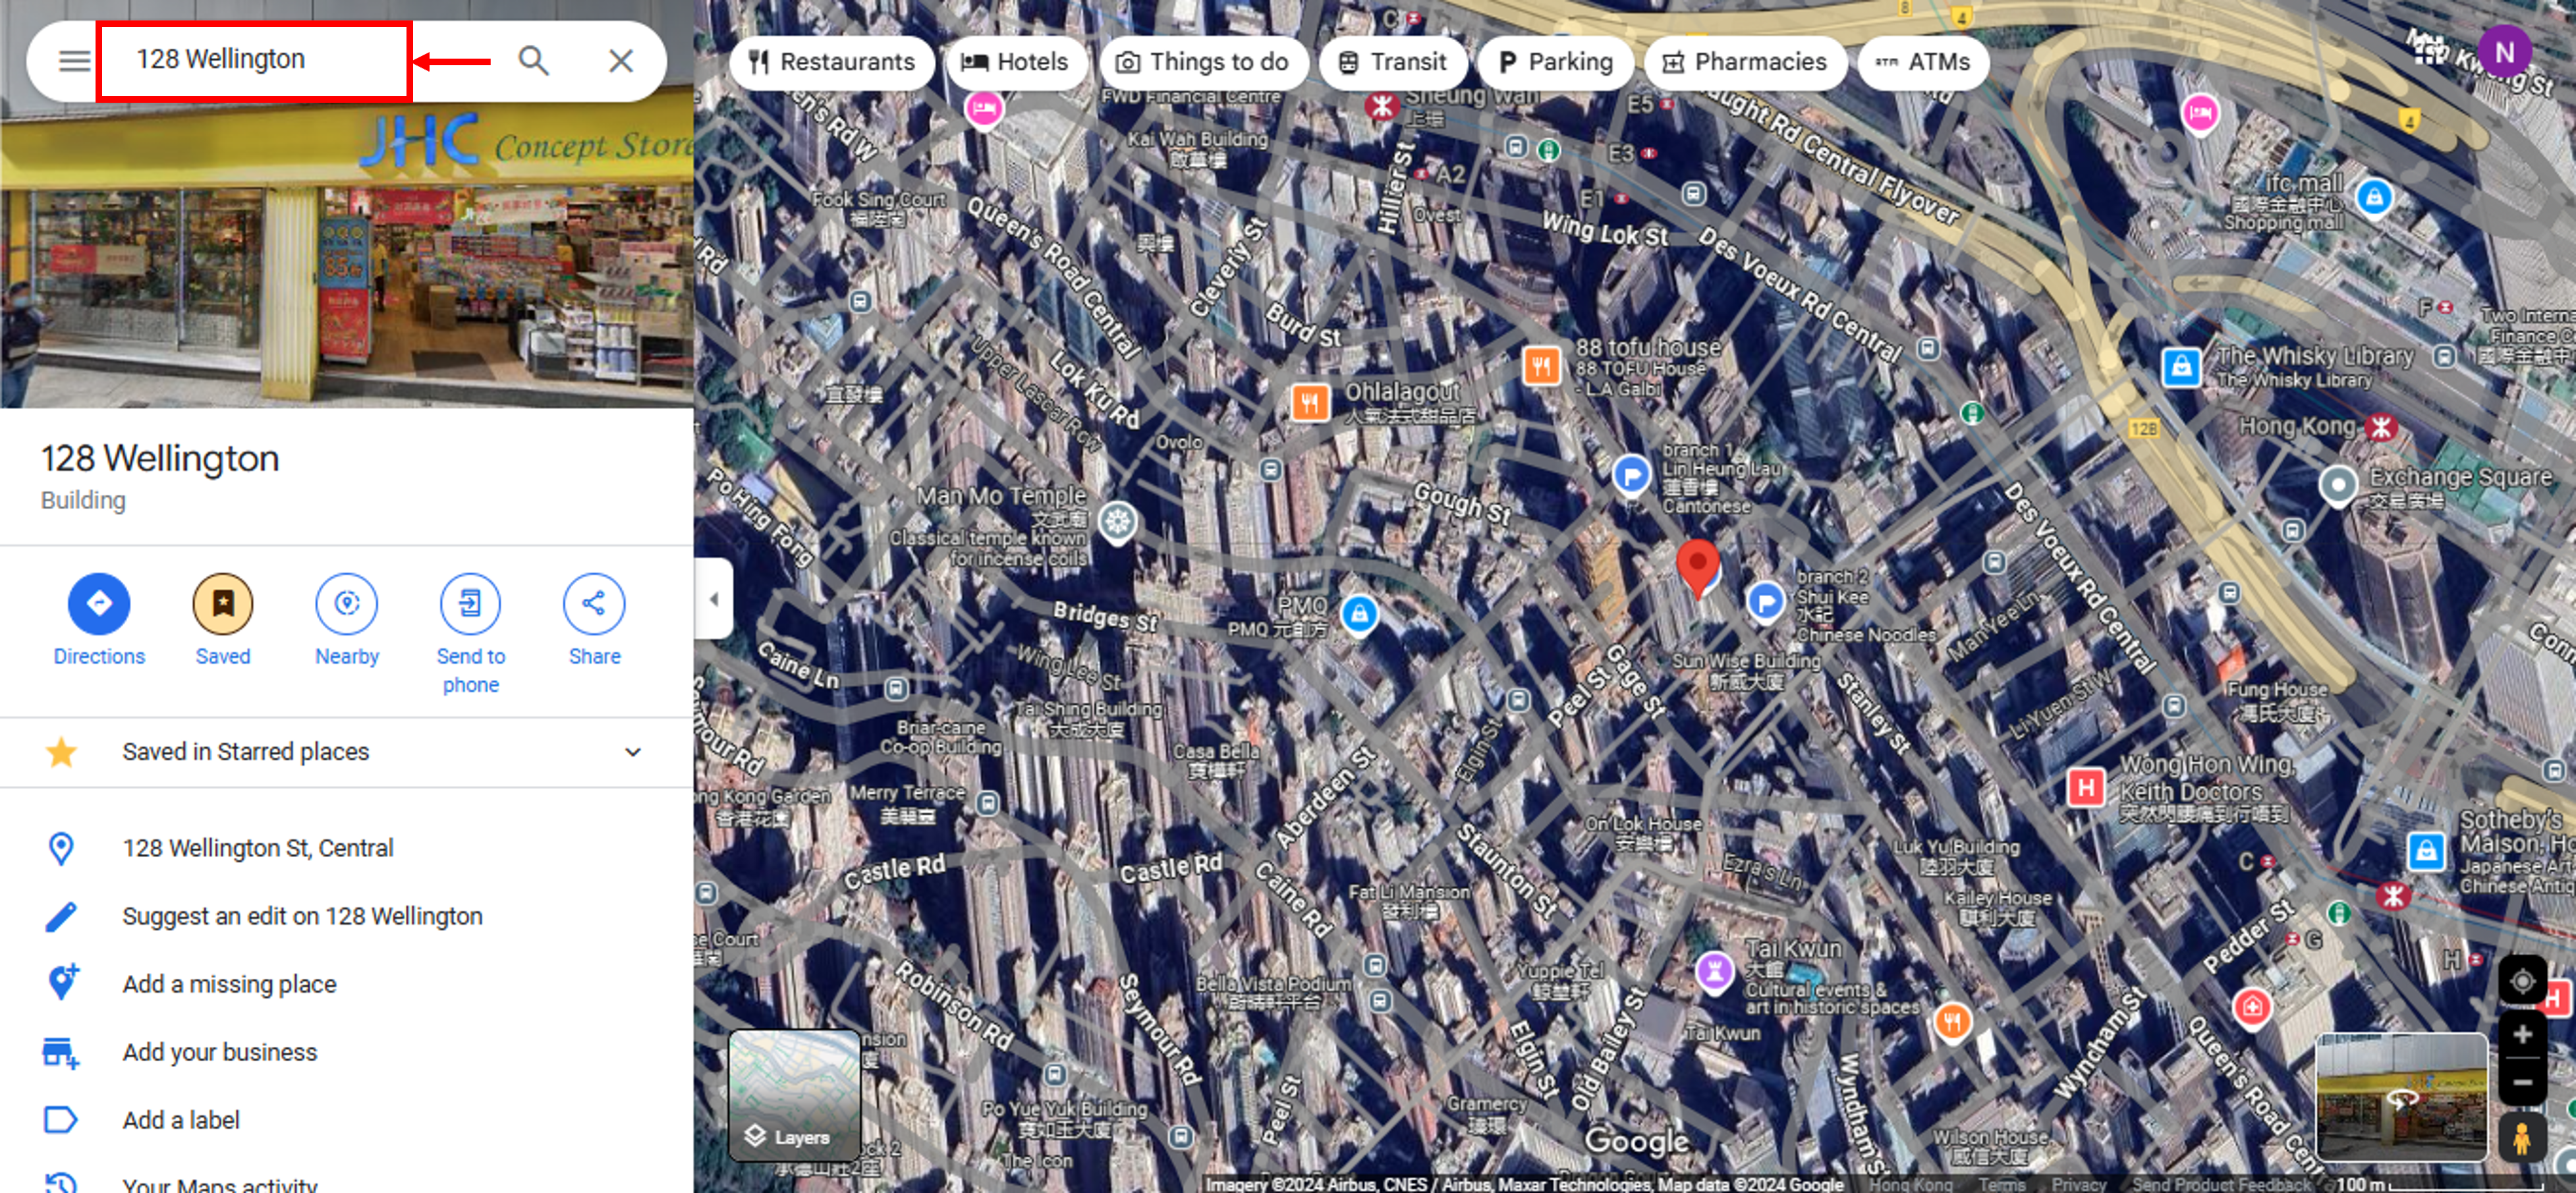This screenshot has height=1193, width=2576.
Task: Clear the search with X icon
Action: (x=620, y=61)
